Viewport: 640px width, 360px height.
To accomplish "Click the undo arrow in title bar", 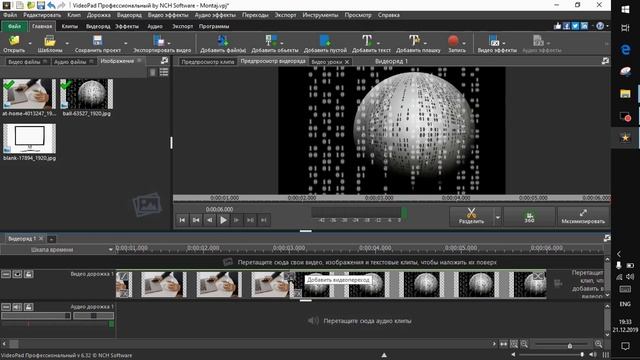I will click(x=51, y=5).
